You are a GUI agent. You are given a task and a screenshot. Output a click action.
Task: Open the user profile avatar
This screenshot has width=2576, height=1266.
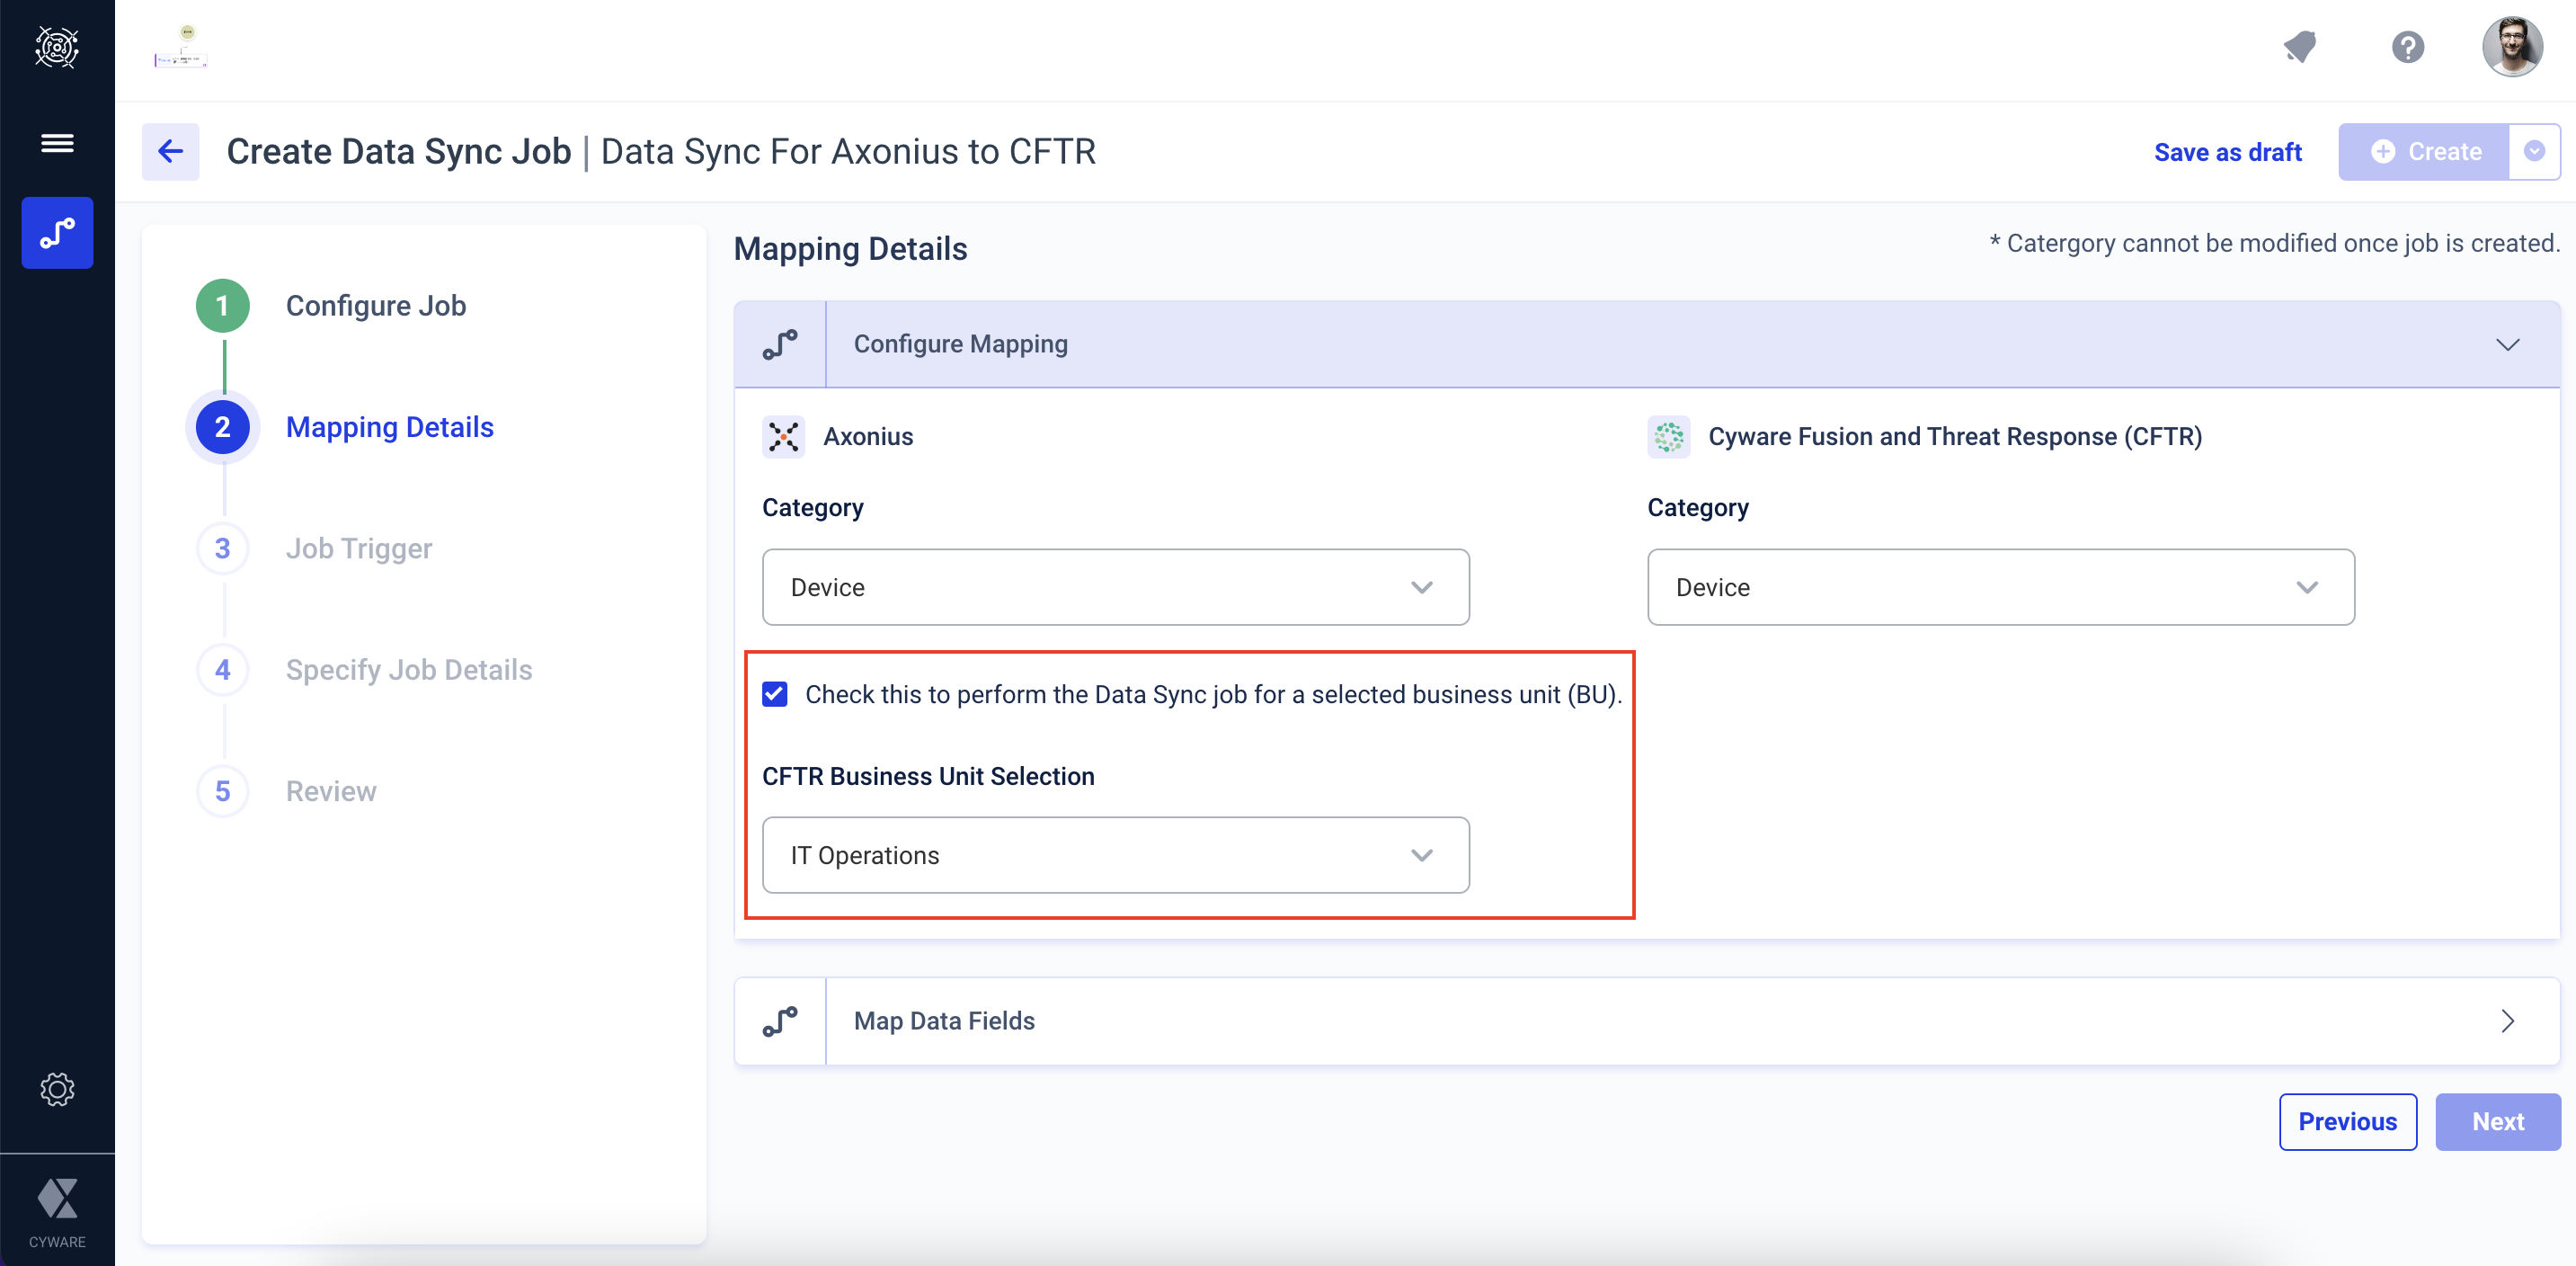pyautogui.click(x=2511, y=47)
